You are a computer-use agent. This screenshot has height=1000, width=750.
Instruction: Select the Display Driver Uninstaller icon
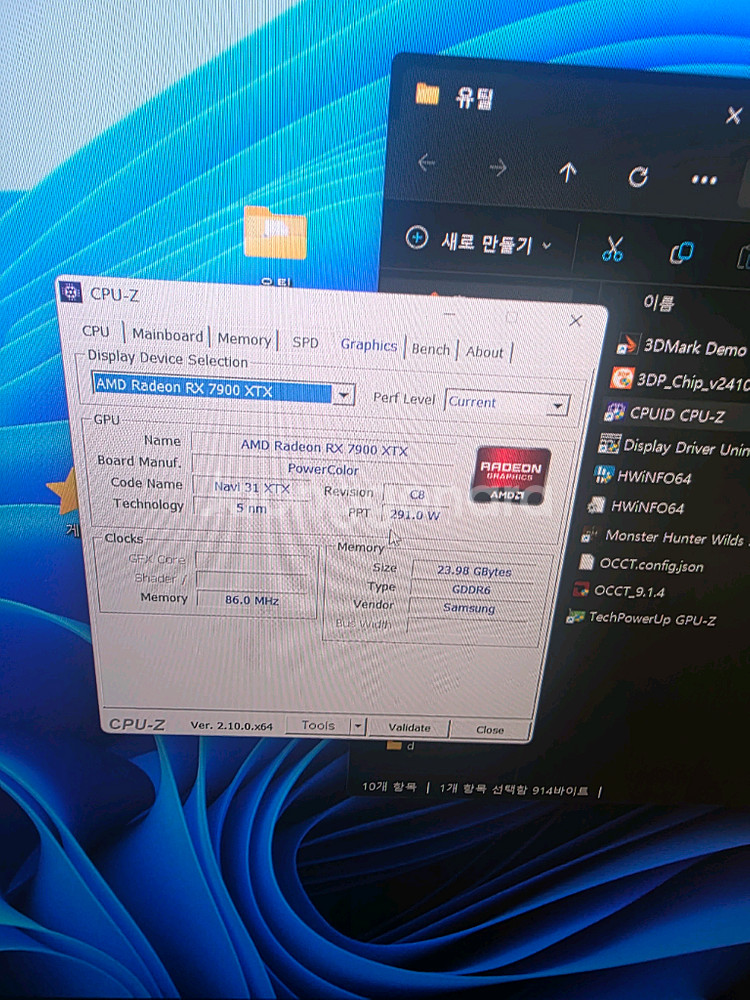point(608,444)
